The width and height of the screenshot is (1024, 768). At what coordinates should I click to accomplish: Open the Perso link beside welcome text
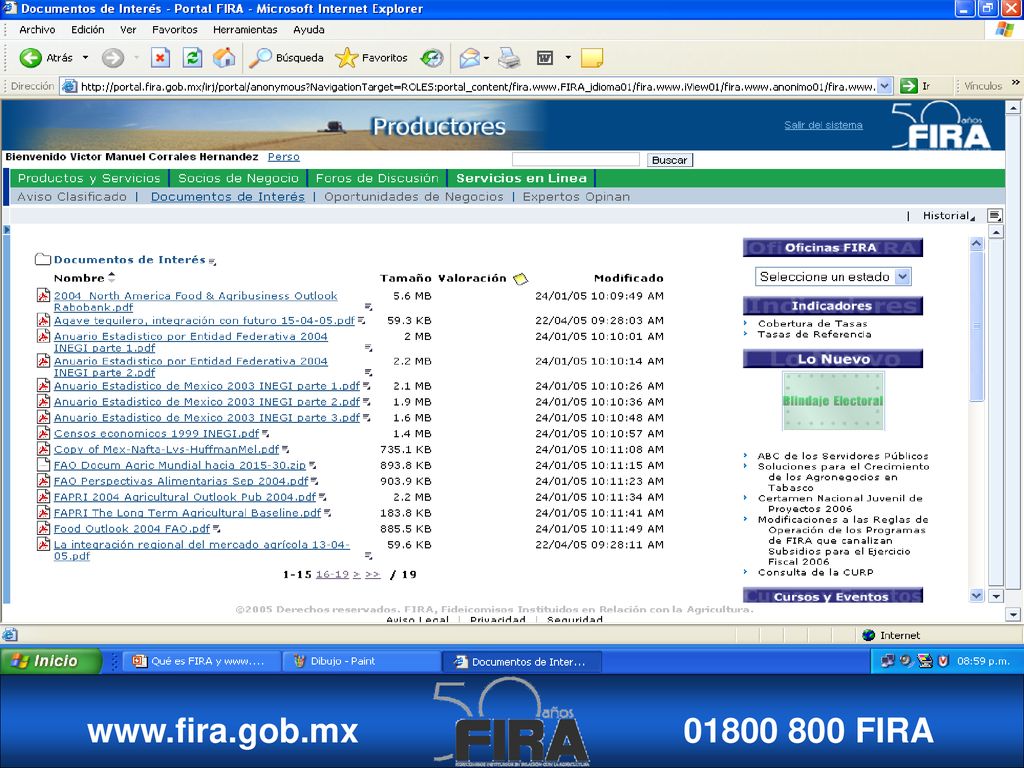pos(283,157)
